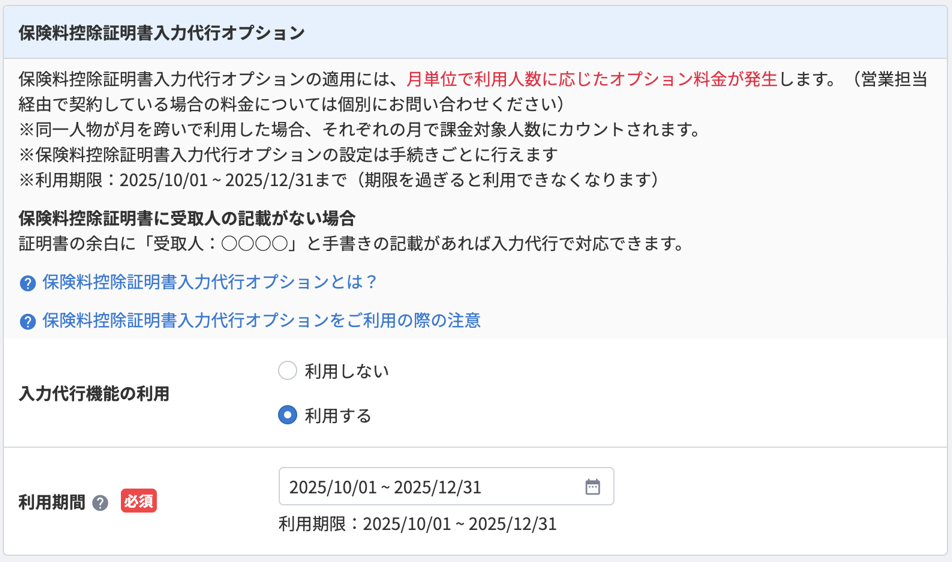Click the 入力代行機能の利用 row label
Viewport: 952px width, 562px height.
coord(94,394)
